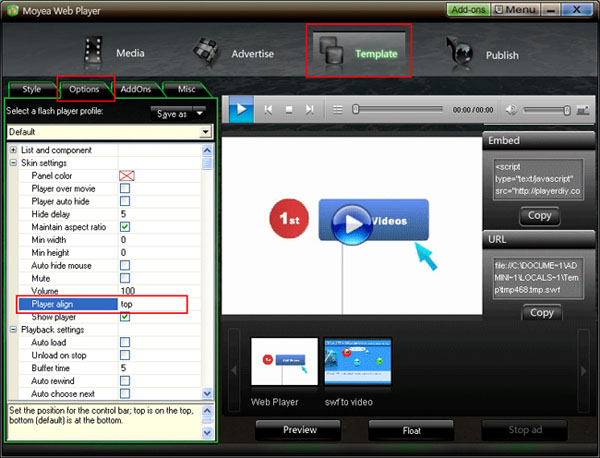Click the Save as button
Viewport: 600px width, 458px height.
(171, 114)
